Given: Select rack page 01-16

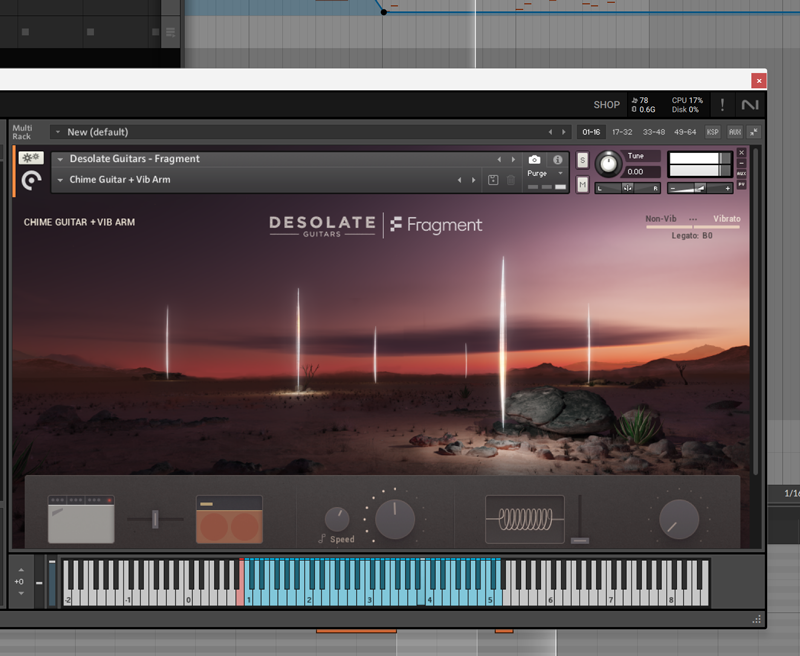Looking at the screenshot, I should coord(591,132).
